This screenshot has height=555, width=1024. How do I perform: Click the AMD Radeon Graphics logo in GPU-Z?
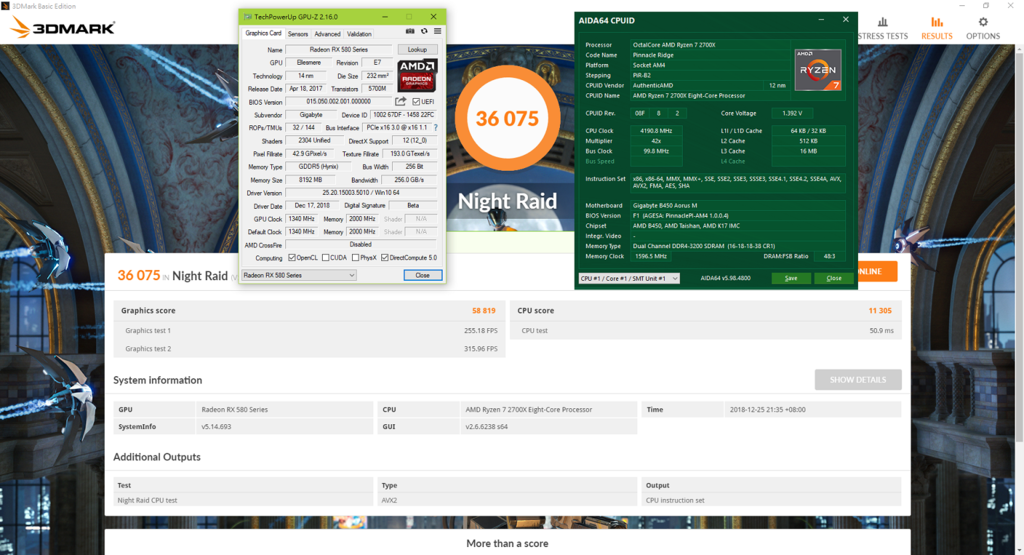417,75
